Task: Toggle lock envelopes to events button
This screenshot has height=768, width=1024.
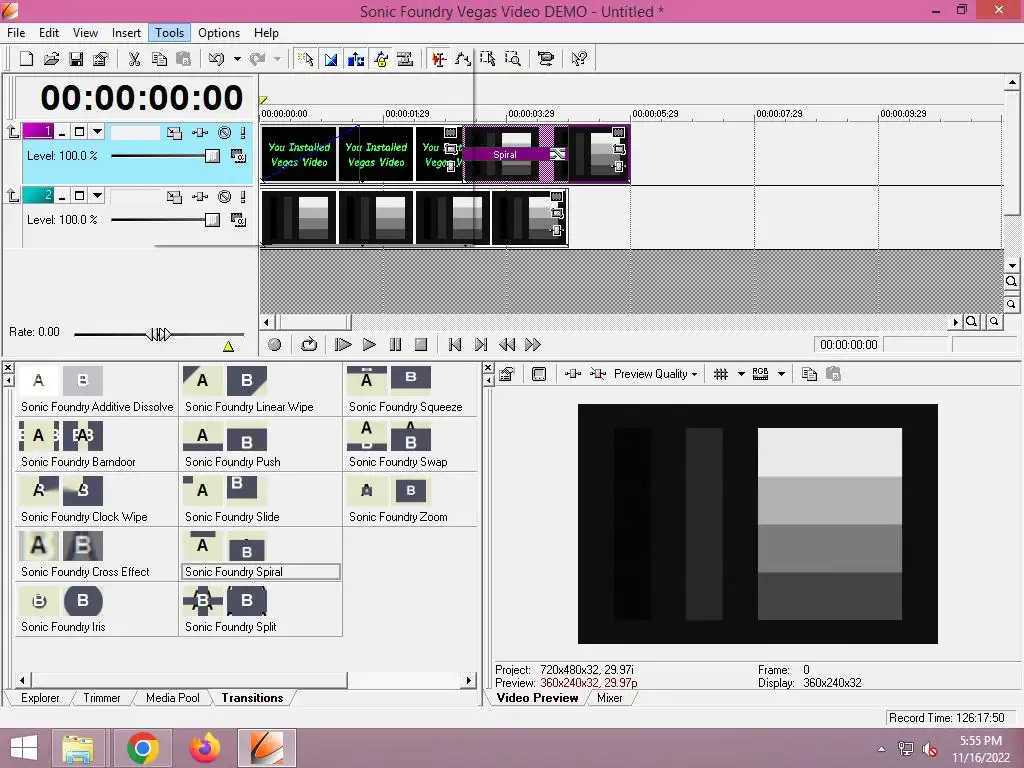Action: [381, 59]
